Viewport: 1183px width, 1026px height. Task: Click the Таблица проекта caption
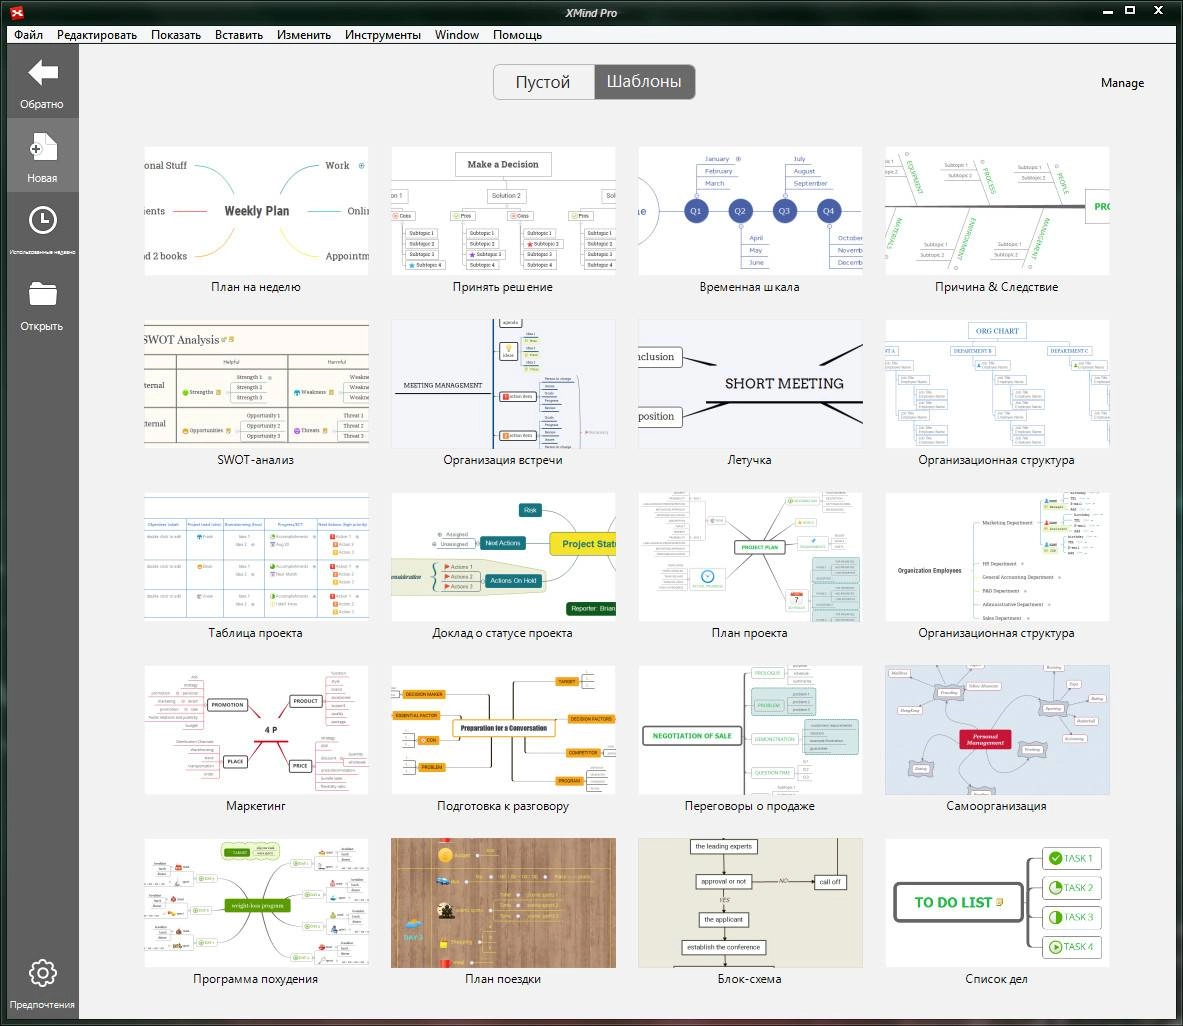click(256, 633)
